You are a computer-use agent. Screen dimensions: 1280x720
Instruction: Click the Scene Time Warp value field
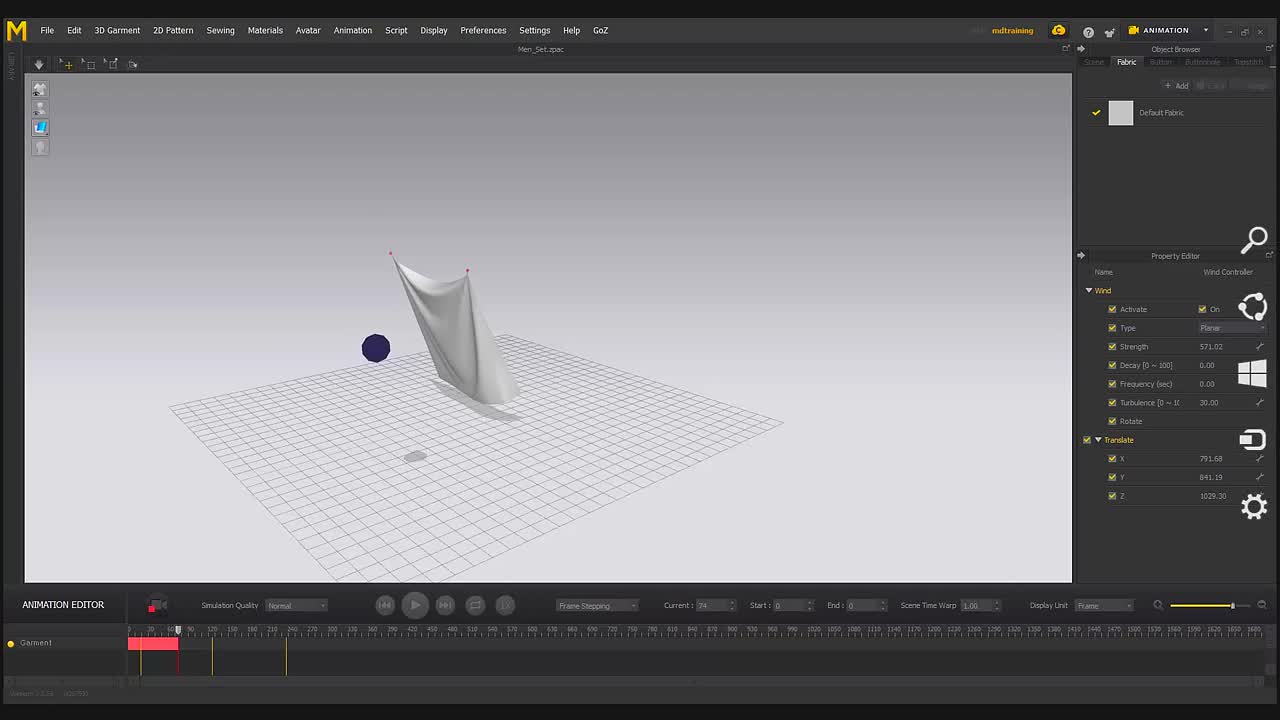980,605
